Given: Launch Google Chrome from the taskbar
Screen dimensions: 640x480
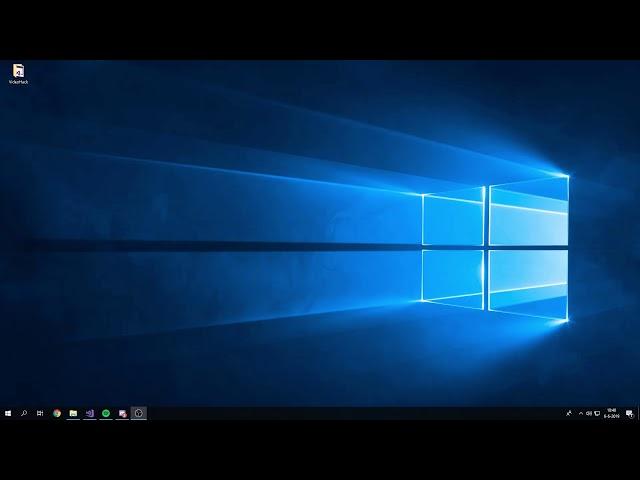Looking at the screenshot, I should [x=57, y=413].
